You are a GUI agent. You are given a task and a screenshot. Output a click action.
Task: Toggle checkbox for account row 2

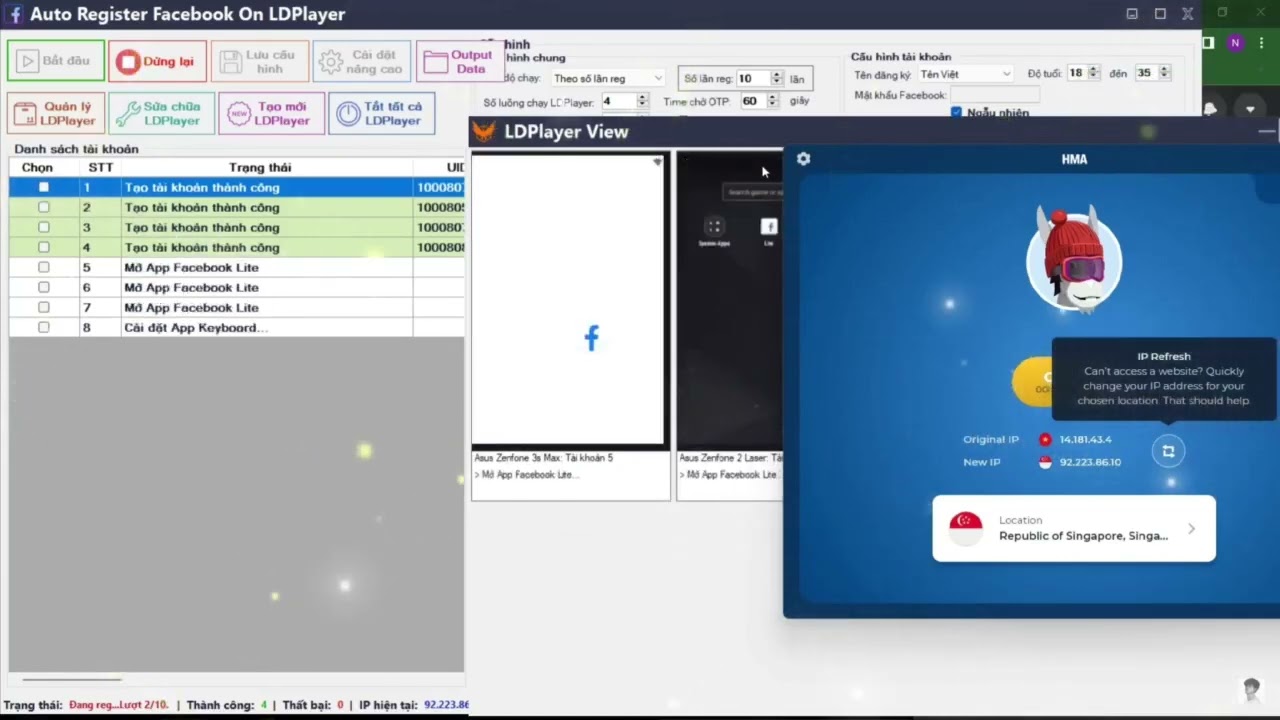(x=43, y=207)
